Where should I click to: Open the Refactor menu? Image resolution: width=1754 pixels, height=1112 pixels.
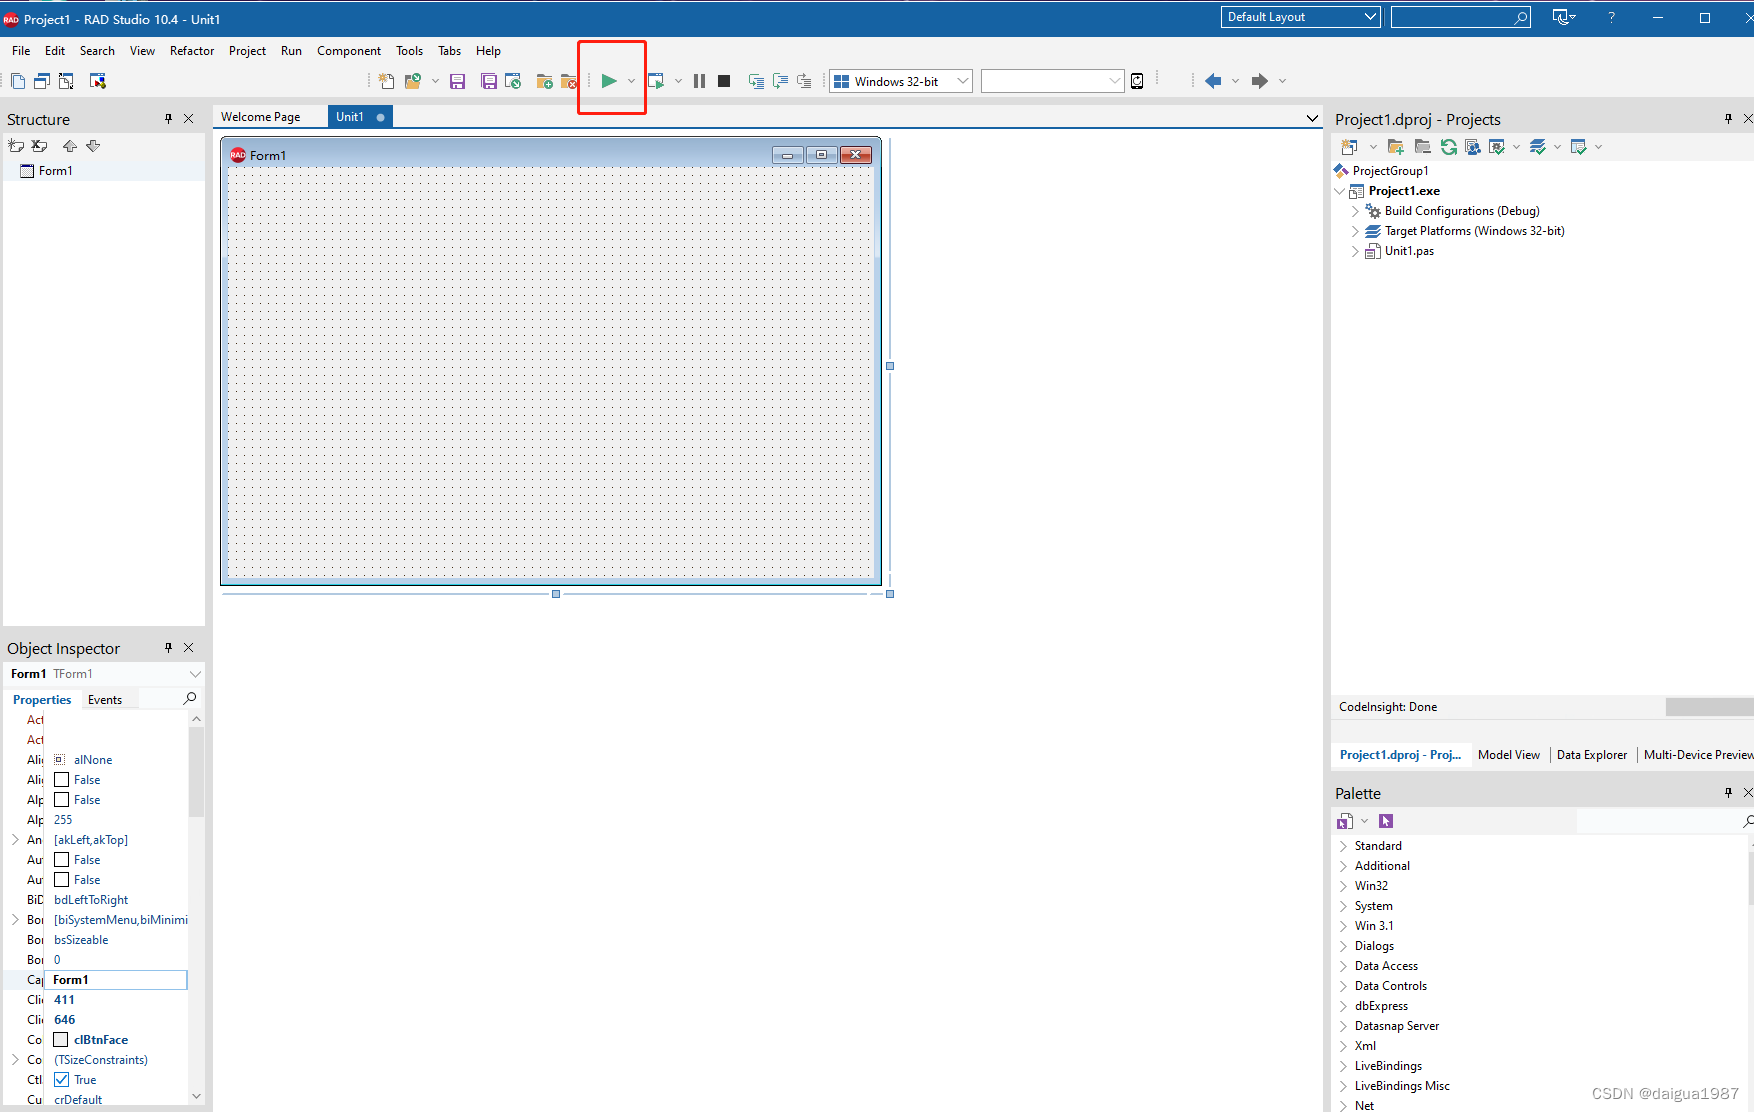[x=192, y=51]
